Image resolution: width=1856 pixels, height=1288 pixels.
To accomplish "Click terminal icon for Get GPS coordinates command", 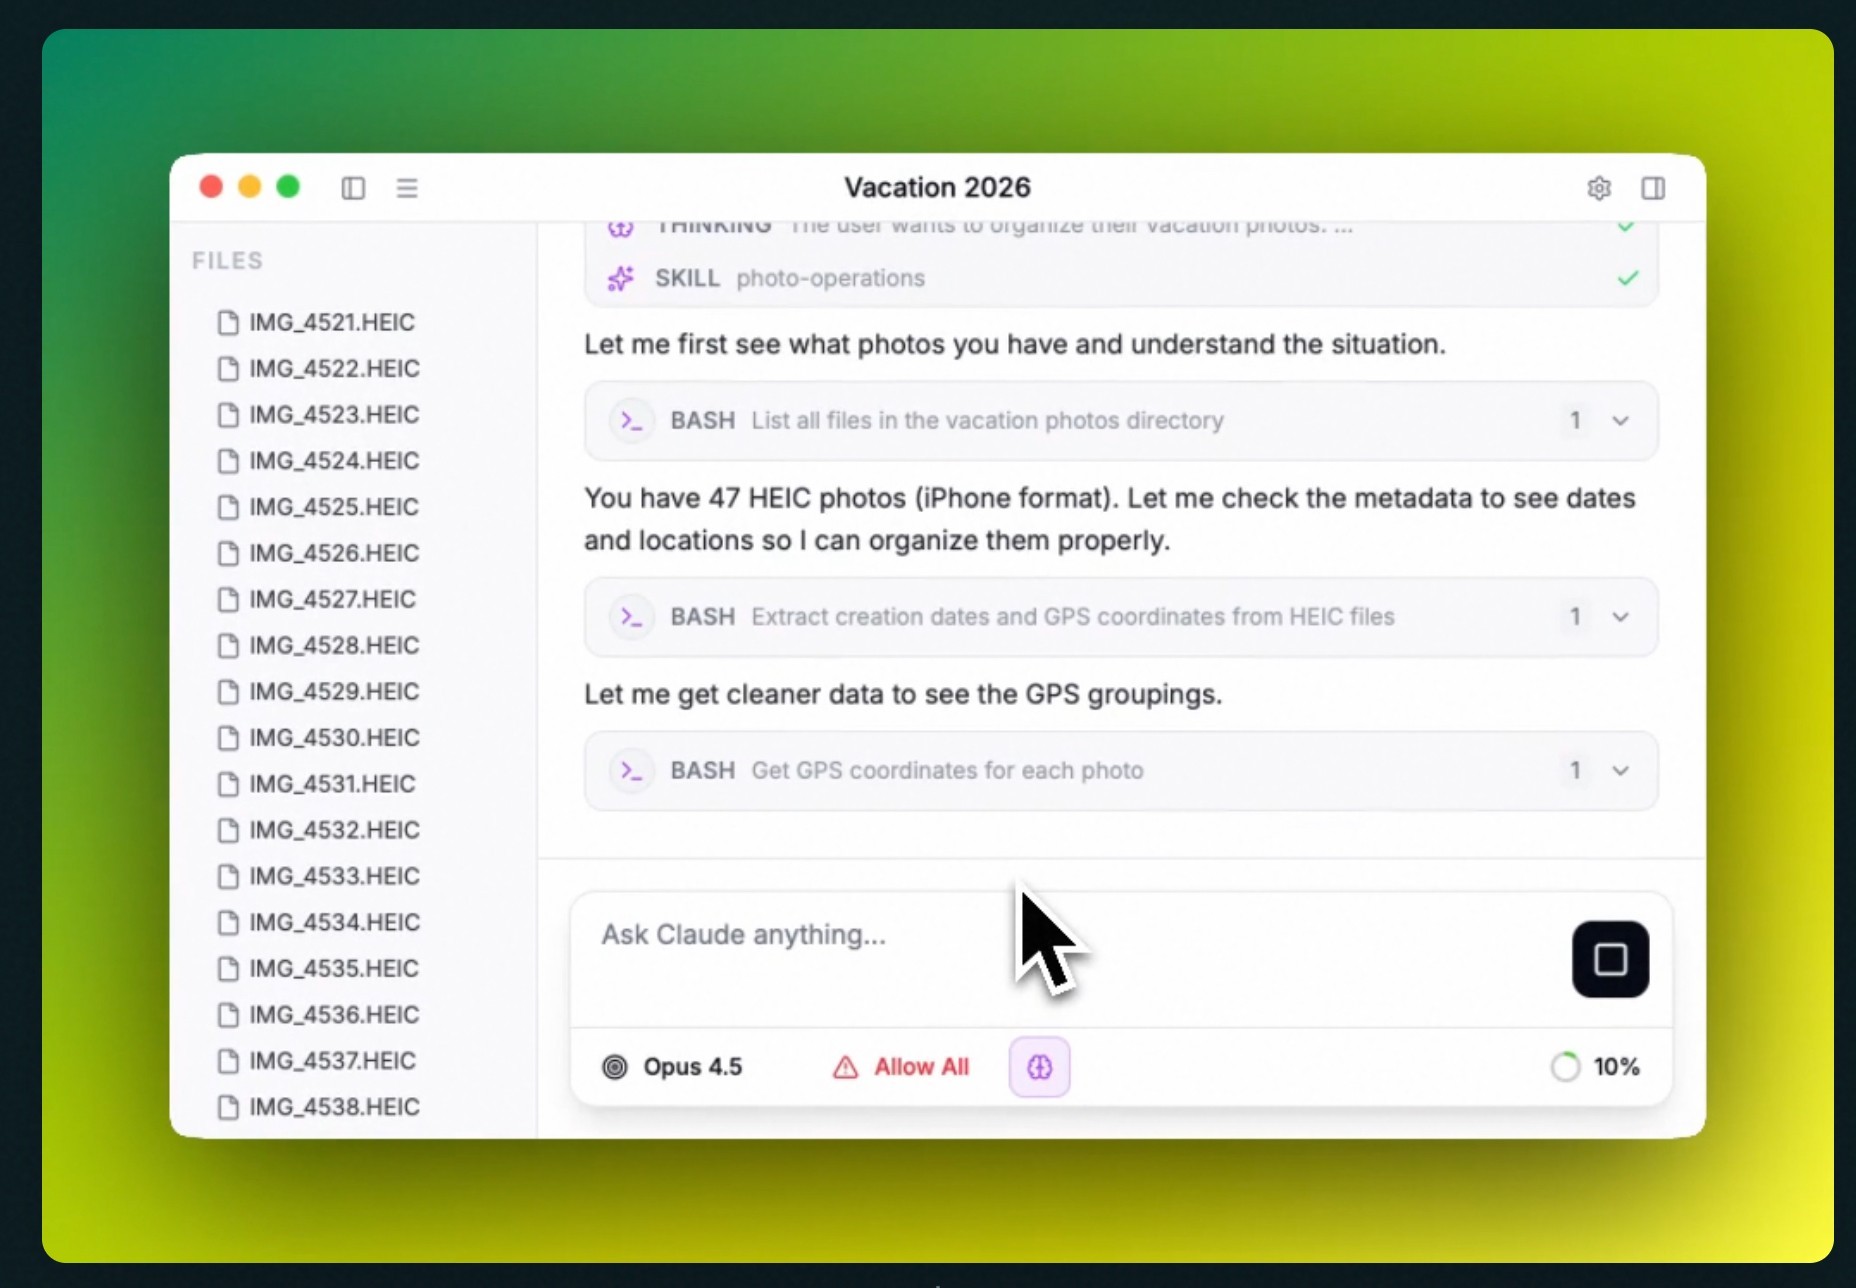I will coord(631,771).
